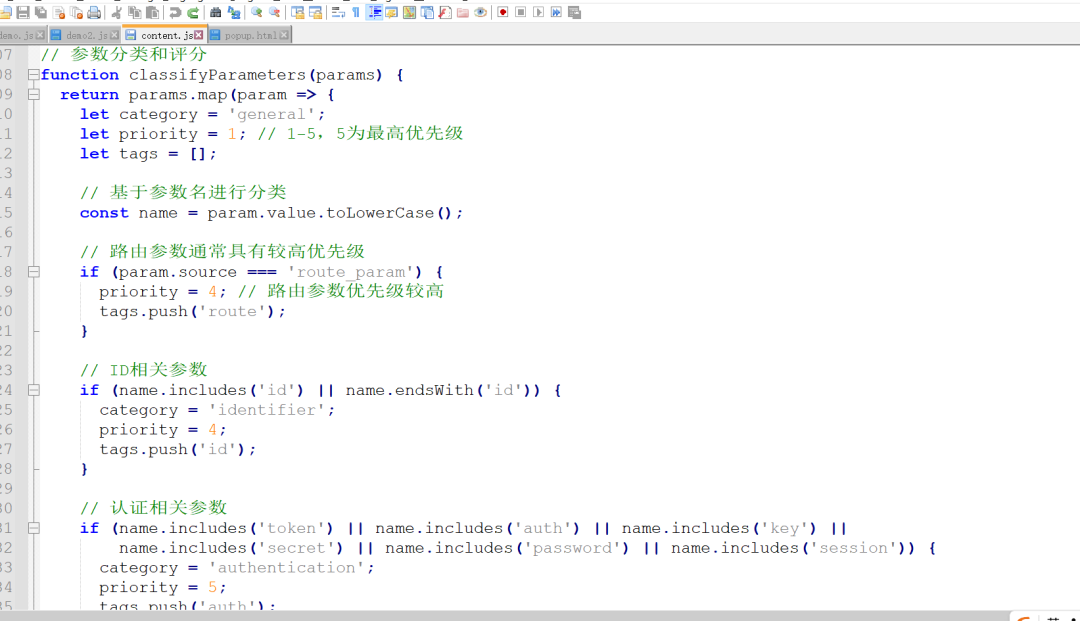The width and height of the screenshot is (1080, 621).
Task: Open Find with the binoculars icon
Action: pyautogui.click(x=216, y=12)
